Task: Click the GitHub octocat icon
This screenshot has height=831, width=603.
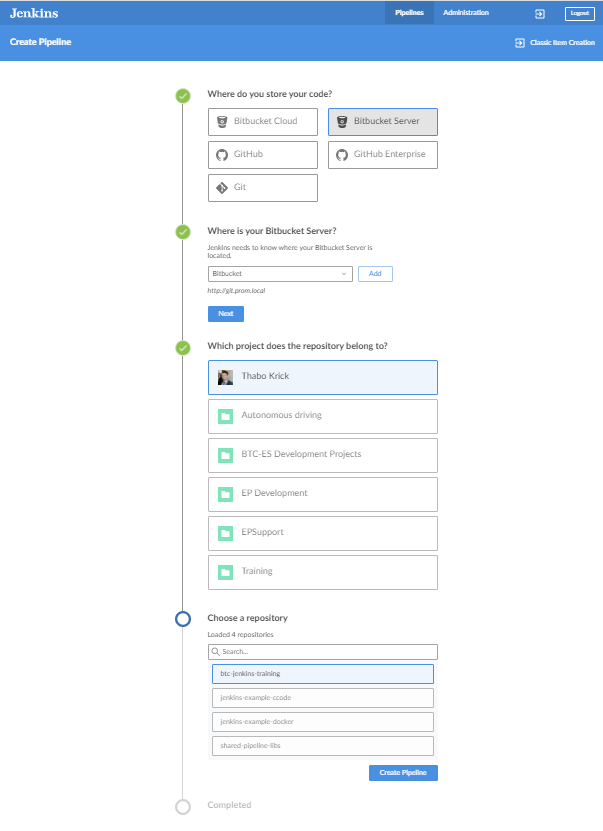Action: pos(223,155)
